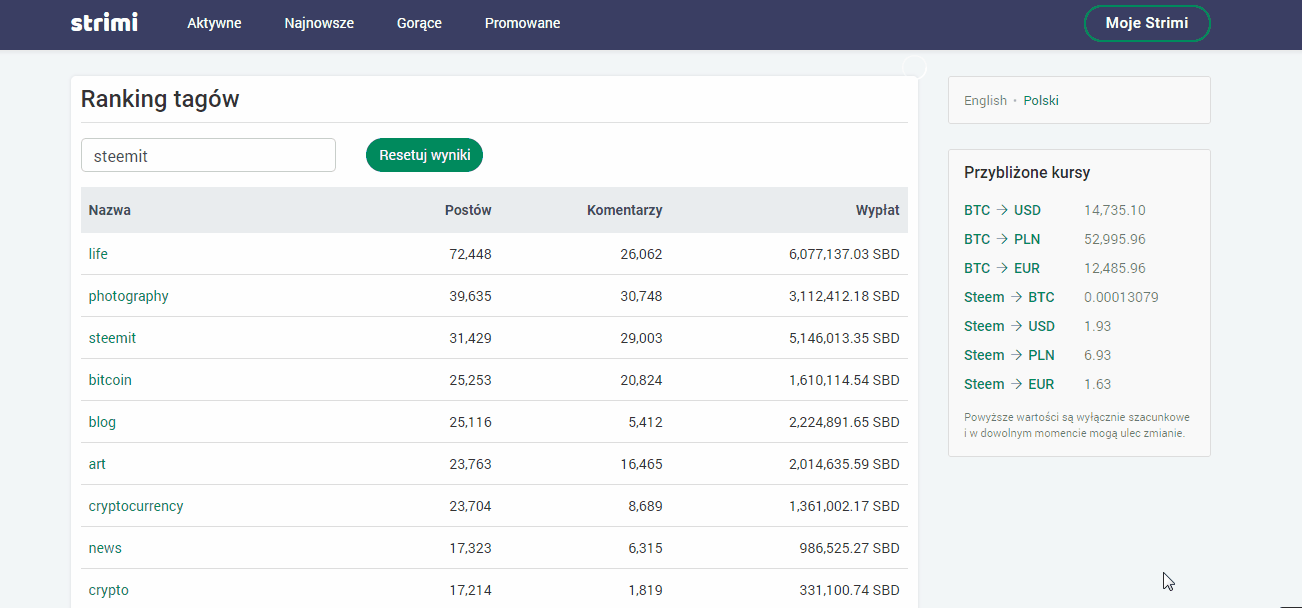The image size is (1302, 608).
Task: Open the cryptocurrency tag
Action: pos(136,506)
